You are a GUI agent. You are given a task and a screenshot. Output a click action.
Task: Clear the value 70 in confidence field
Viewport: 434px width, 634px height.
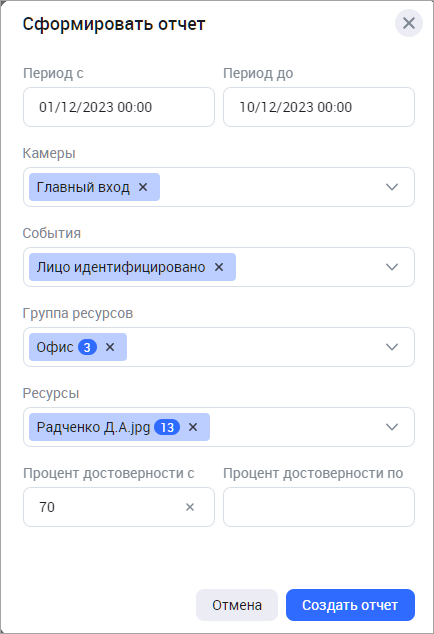coord(190,507)
